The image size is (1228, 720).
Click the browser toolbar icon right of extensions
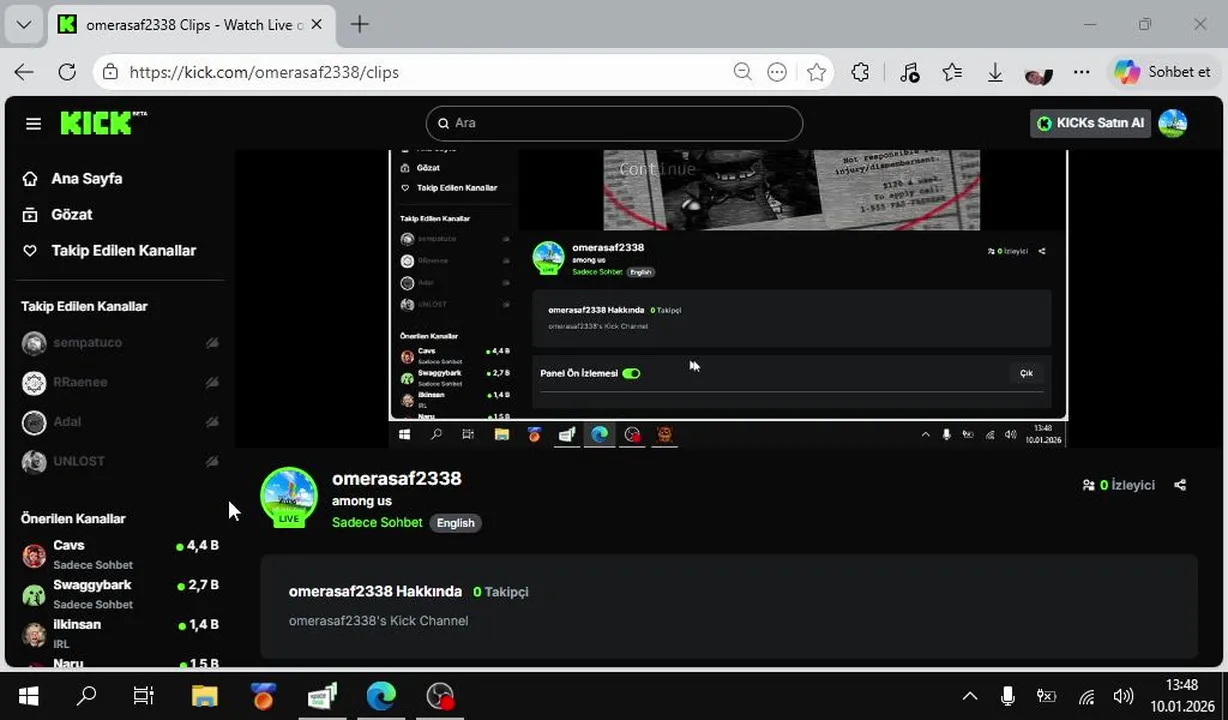click(x=909, y=72)
